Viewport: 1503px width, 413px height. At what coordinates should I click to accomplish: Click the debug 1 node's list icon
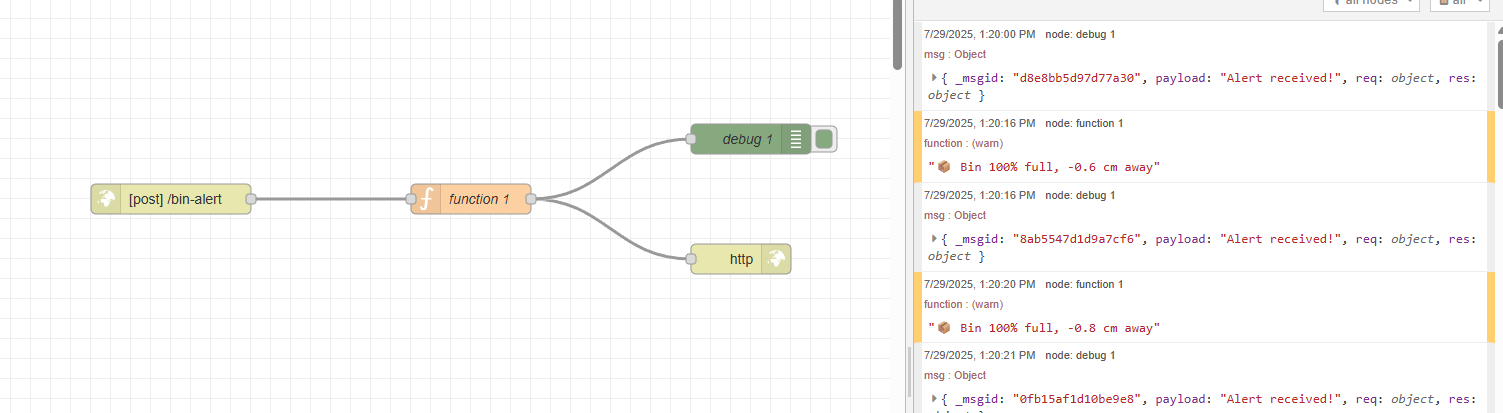click(796, 139)
